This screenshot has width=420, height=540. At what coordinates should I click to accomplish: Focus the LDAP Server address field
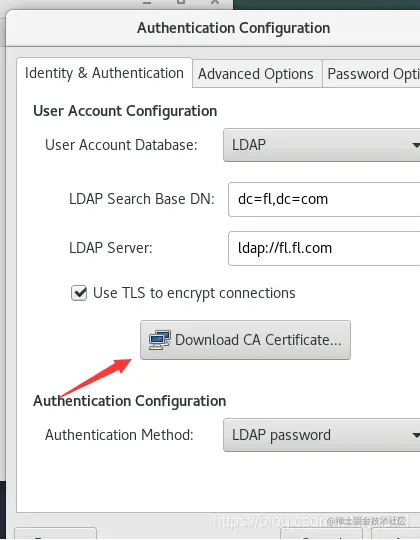pyautogui.click(x=324, y=248)
